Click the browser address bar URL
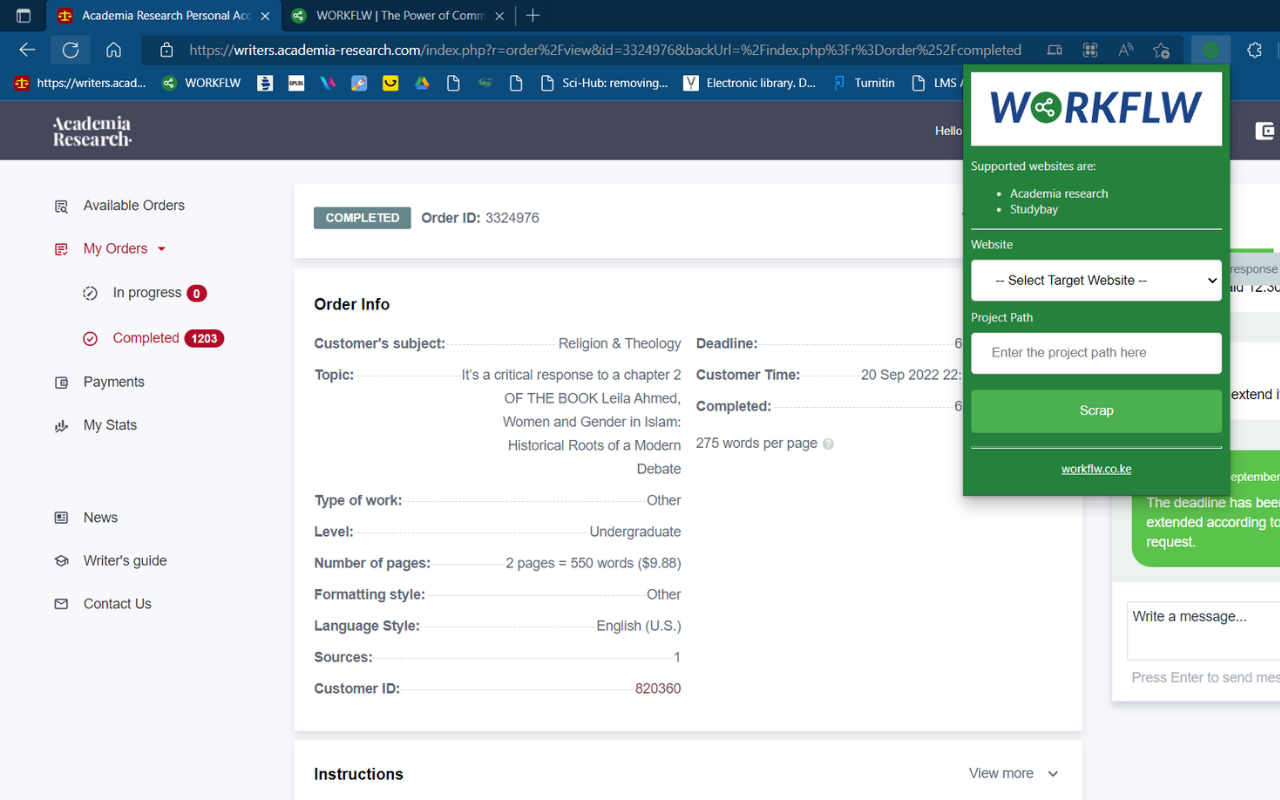 pyautogui.click(x=605, y=50)
